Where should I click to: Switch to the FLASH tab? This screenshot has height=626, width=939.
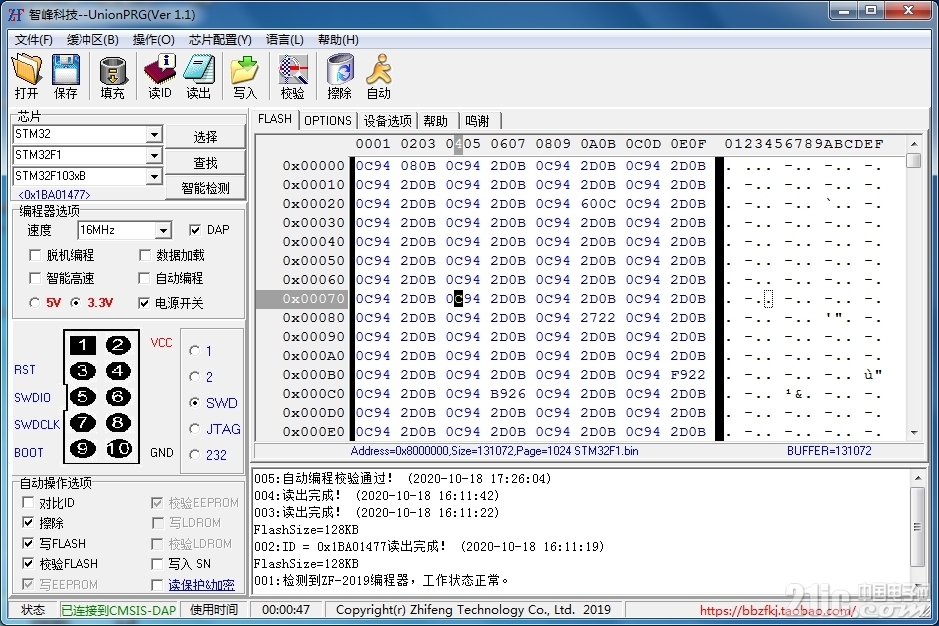(275, 119)
